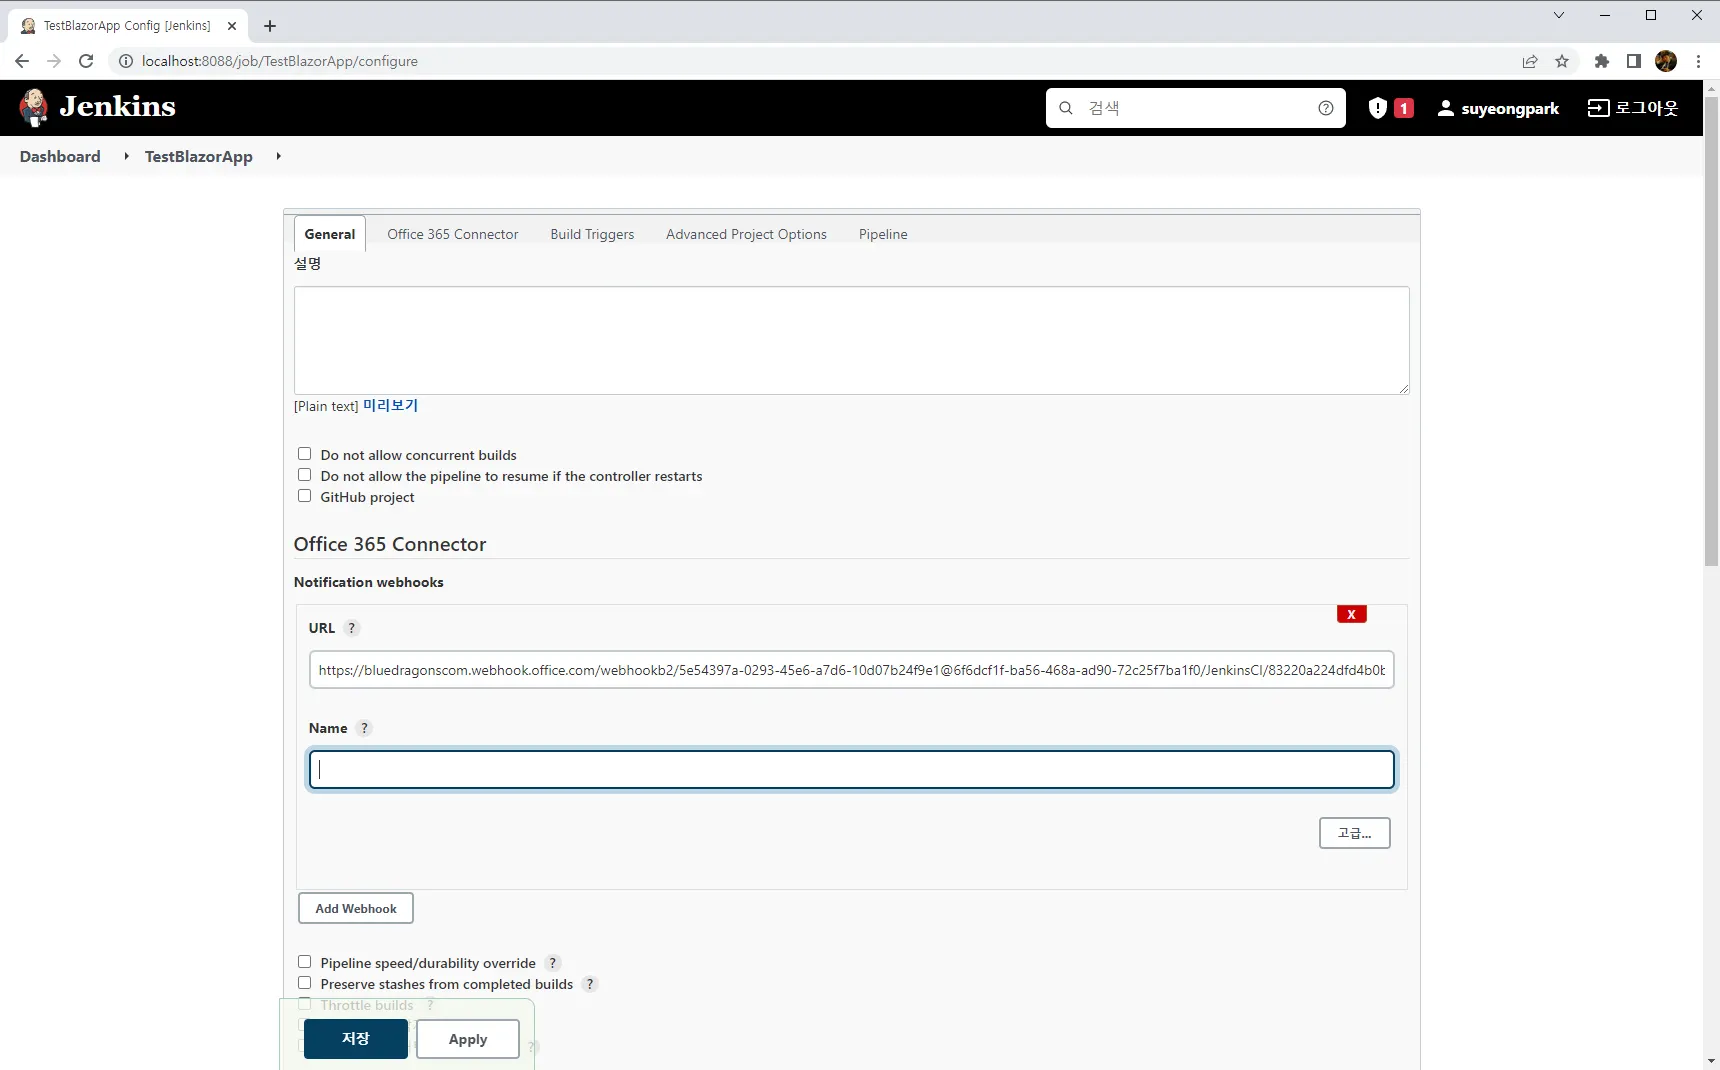Go back using browser back arrow

coord(22,61)
